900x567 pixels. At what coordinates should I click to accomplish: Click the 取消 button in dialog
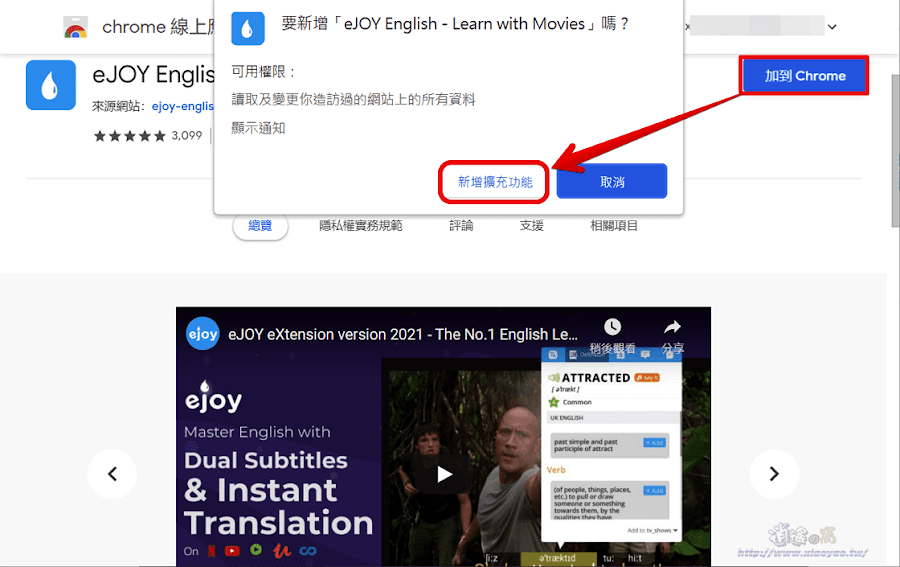click(x=612, y=182)
